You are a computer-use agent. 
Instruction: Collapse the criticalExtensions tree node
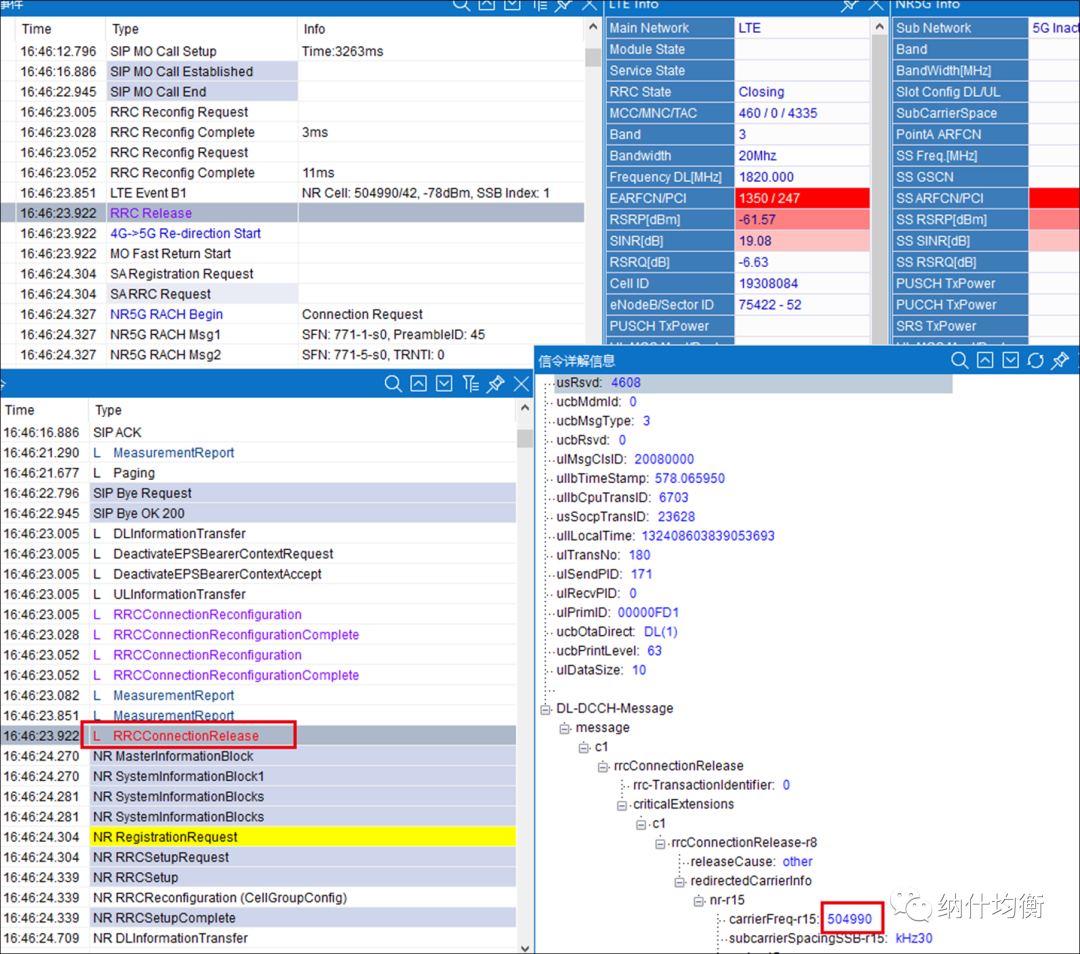pos(622,805)
